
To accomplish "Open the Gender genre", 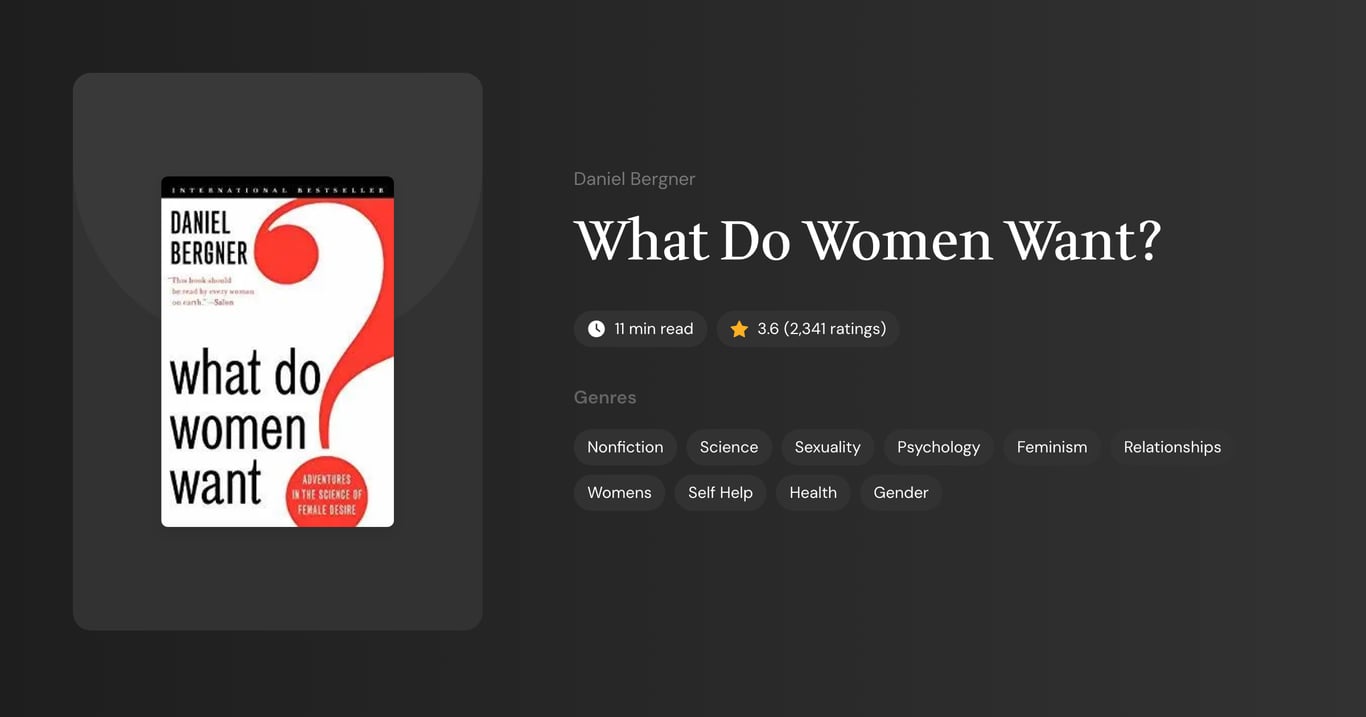I will pos(901,492).
